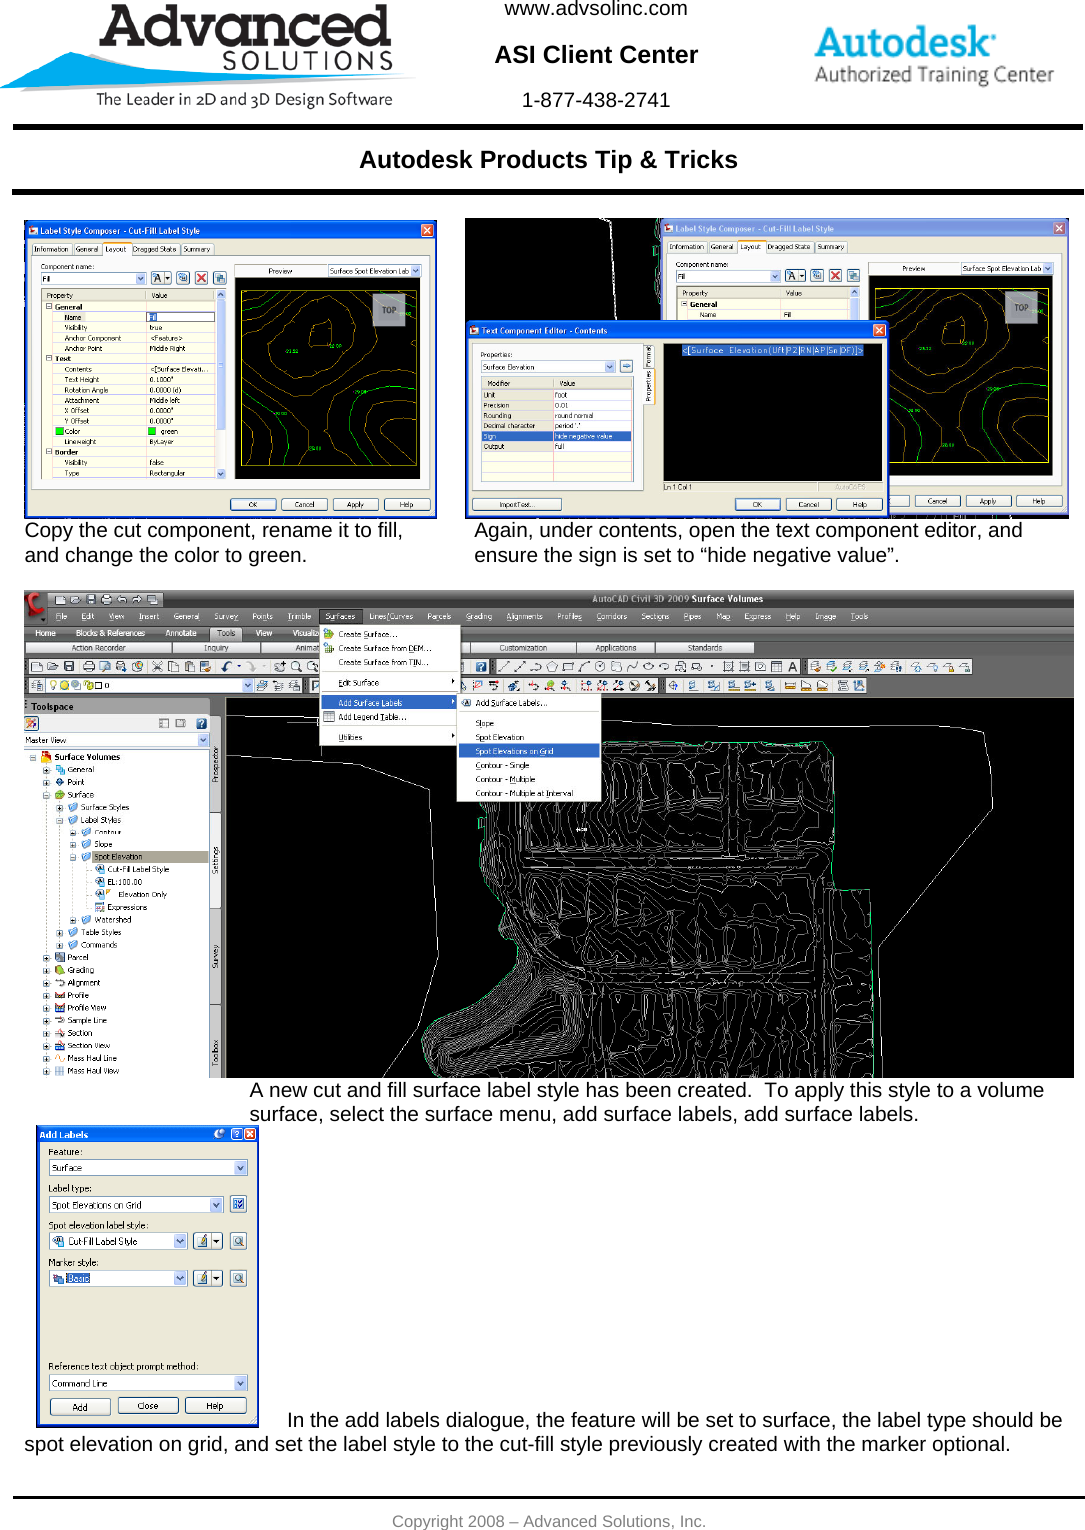
Task: Select Spot Elevations on Grid from submenu
Action: (x=514, y=751)
